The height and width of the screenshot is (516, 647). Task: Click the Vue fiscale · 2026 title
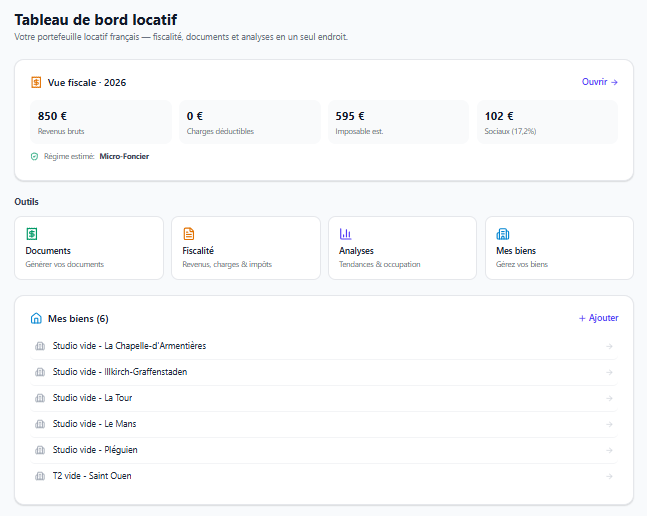87,82
